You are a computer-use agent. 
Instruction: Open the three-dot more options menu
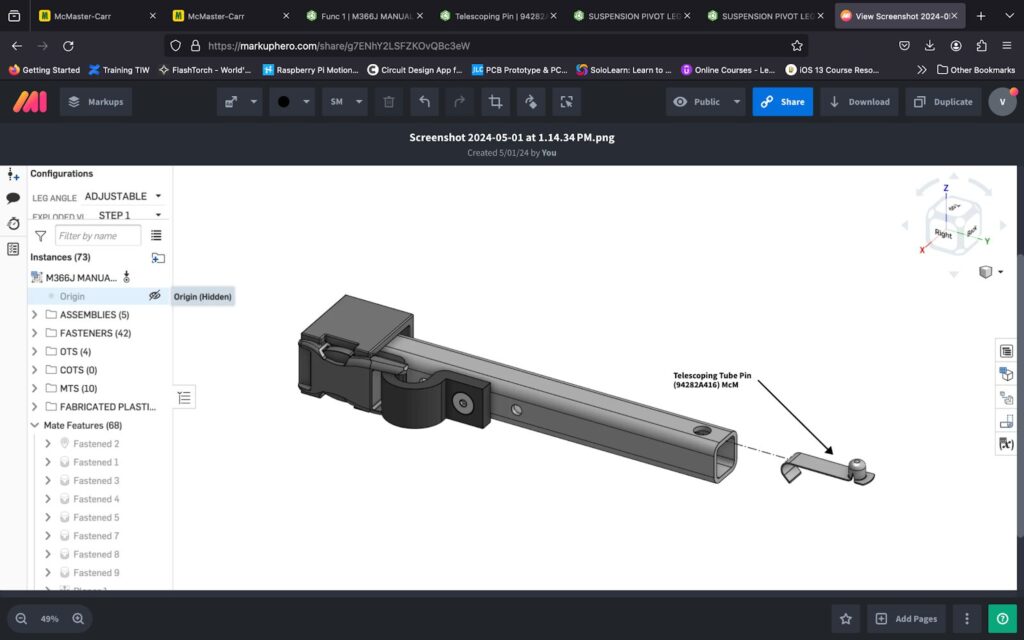pos(966,619)
